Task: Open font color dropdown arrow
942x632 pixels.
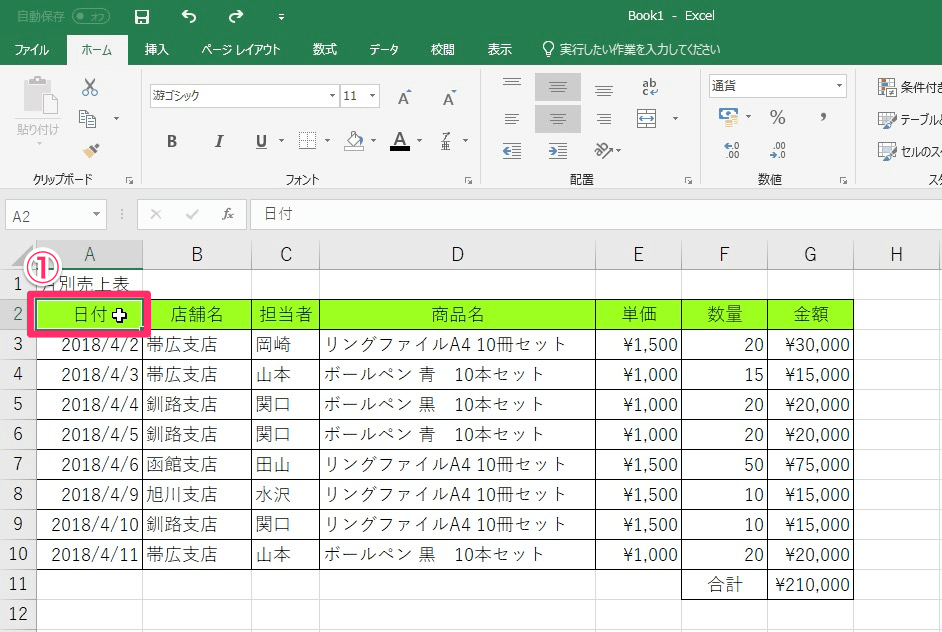Action: click(419, 141)
